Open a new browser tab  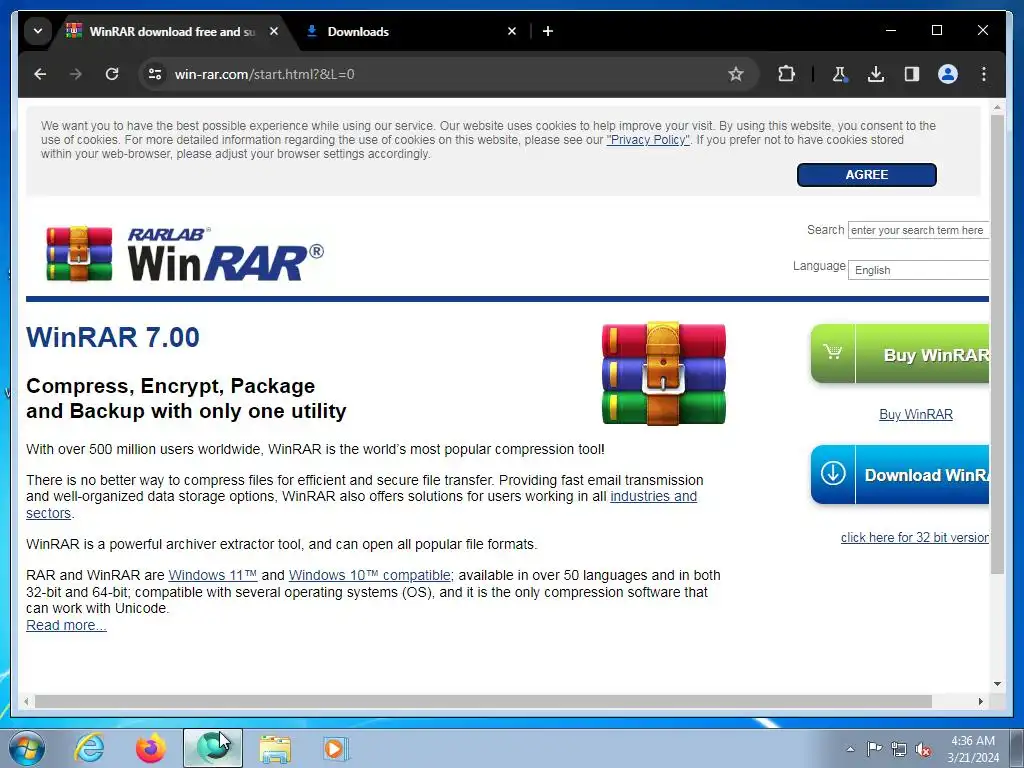548,31
